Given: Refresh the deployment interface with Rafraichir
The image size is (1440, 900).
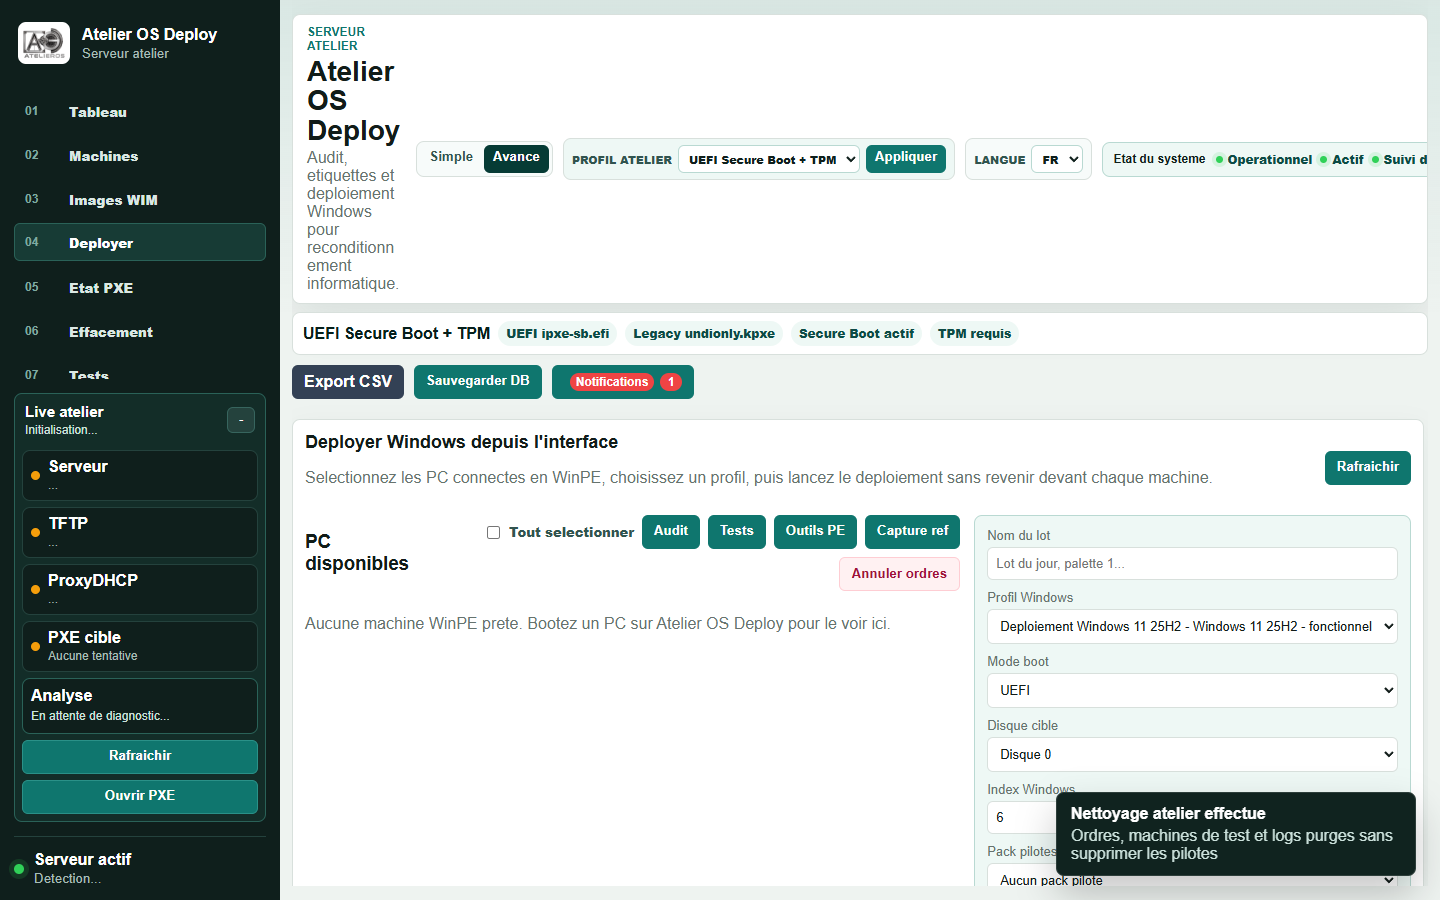Looking at the screenshot, I should (1367, 468).
